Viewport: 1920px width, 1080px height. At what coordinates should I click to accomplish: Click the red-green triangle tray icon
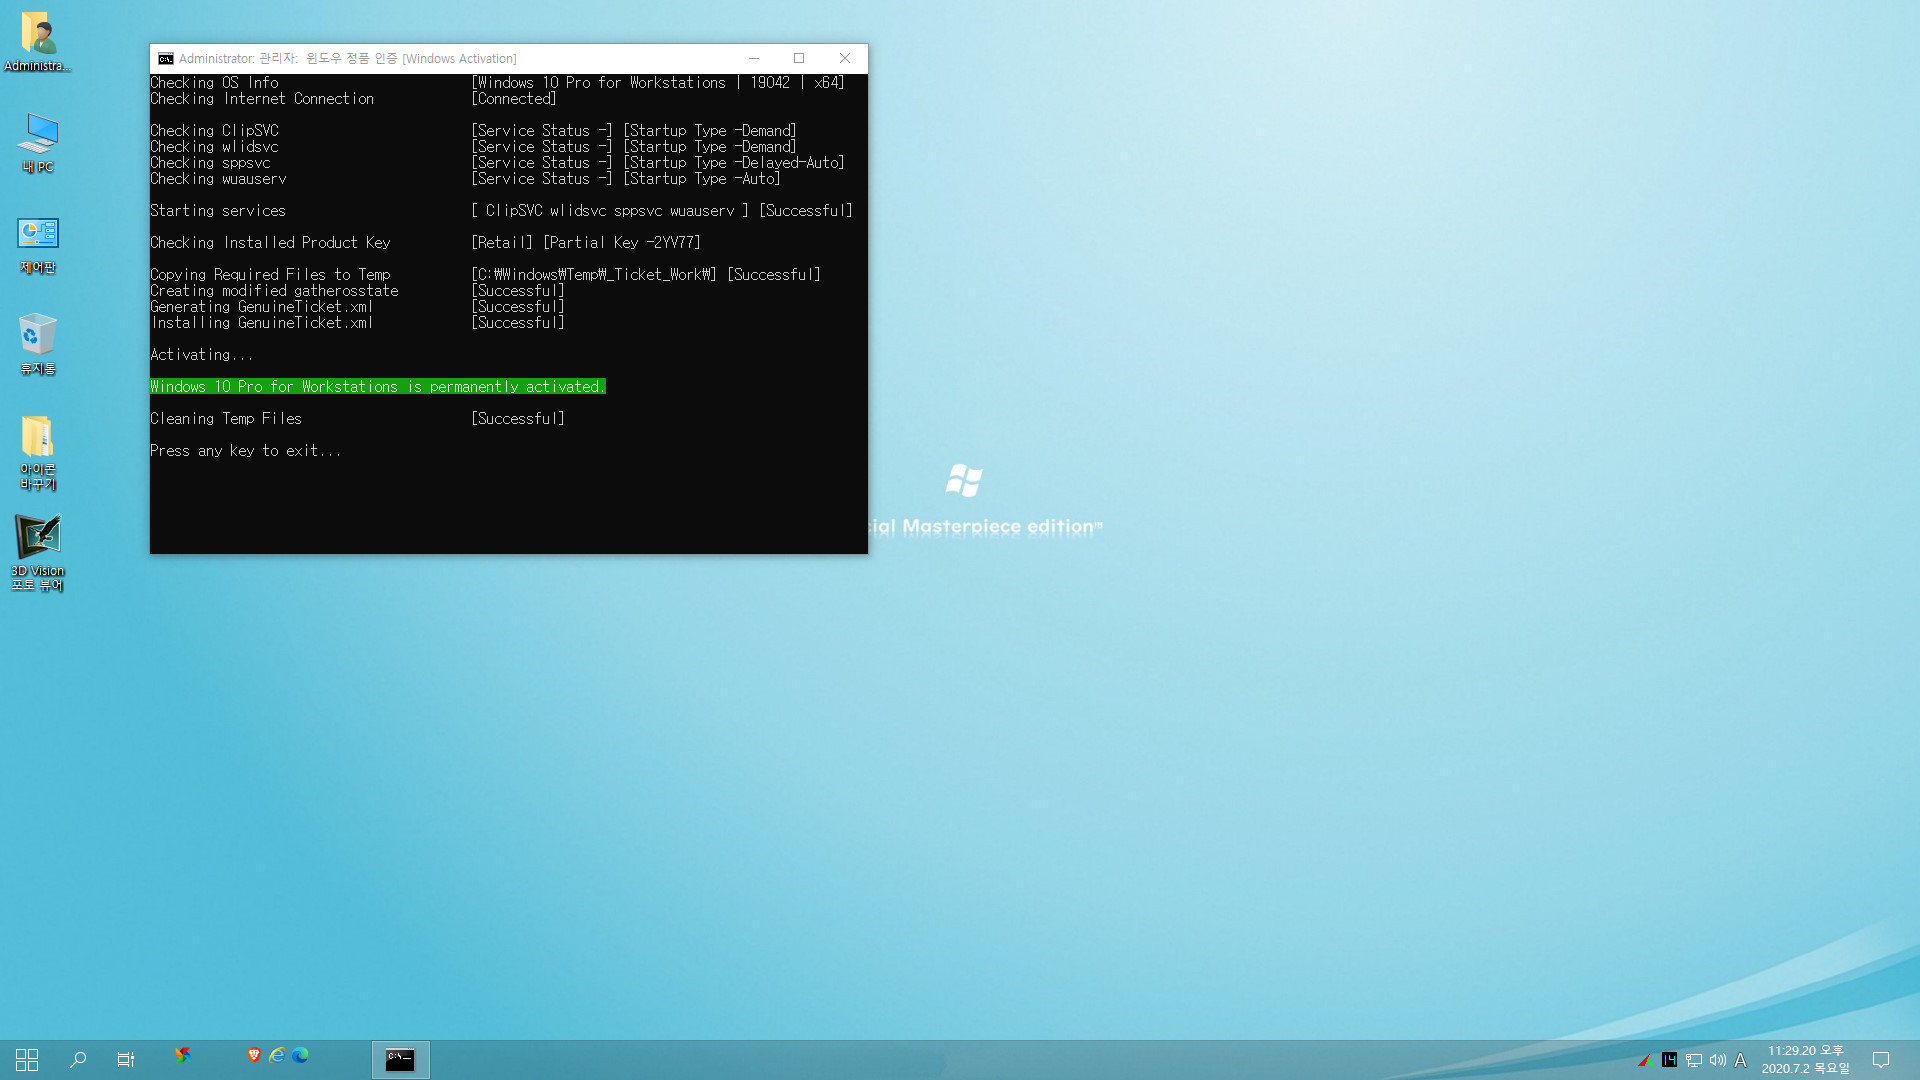pos(1644,1060)
